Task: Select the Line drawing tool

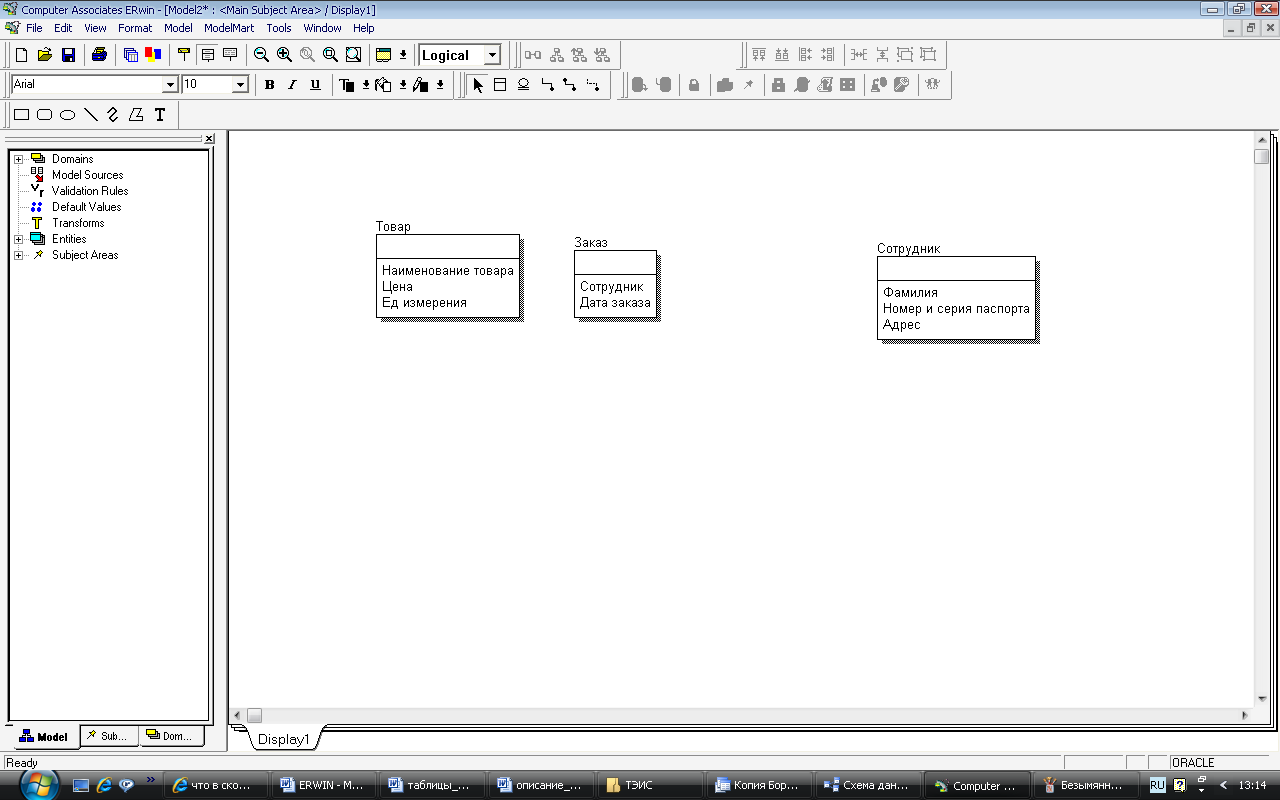Action: tap(90, 115)
